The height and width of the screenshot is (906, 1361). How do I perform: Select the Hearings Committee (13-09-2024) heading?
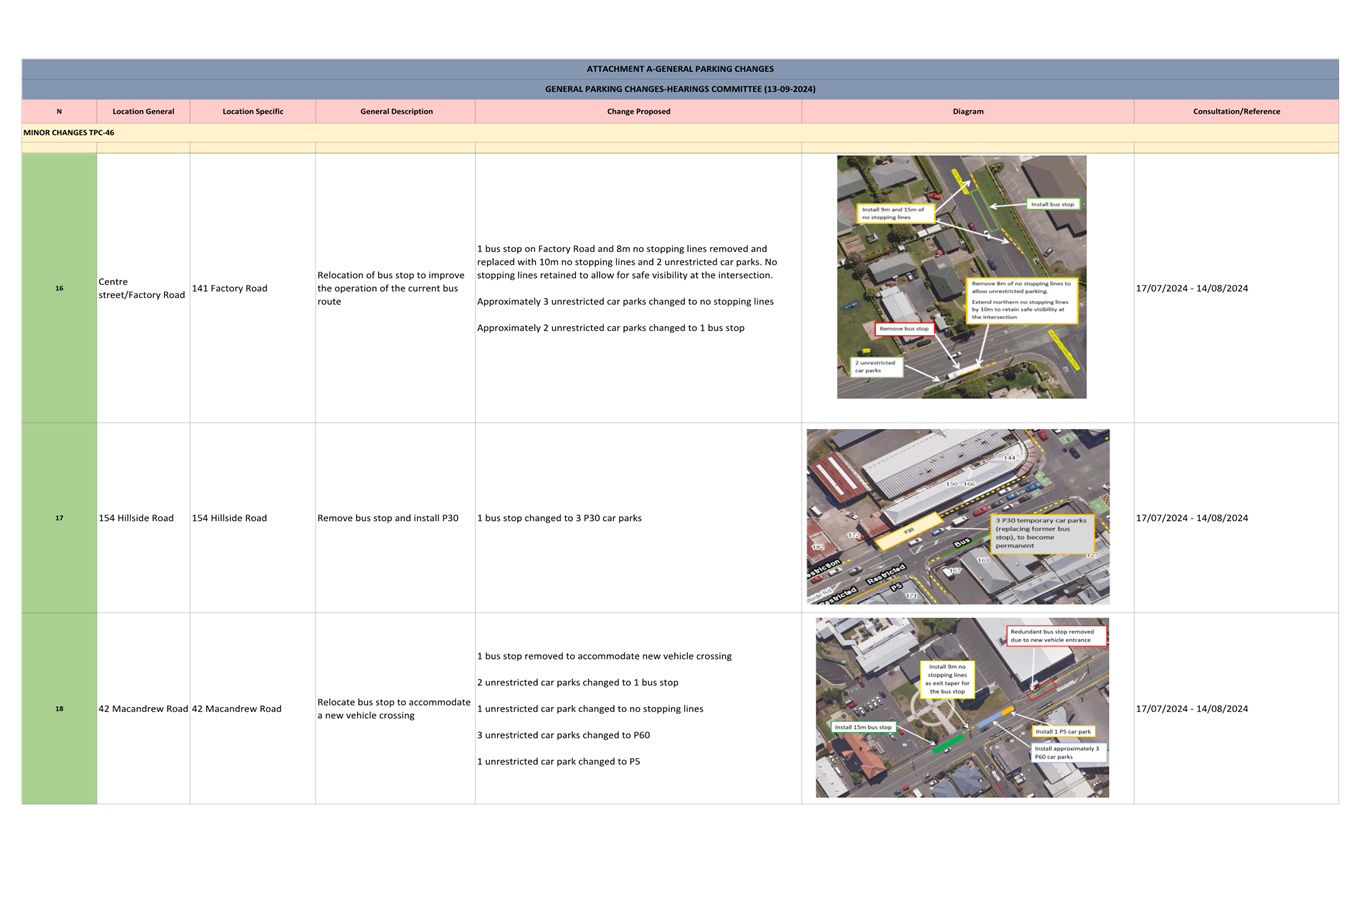680,89
